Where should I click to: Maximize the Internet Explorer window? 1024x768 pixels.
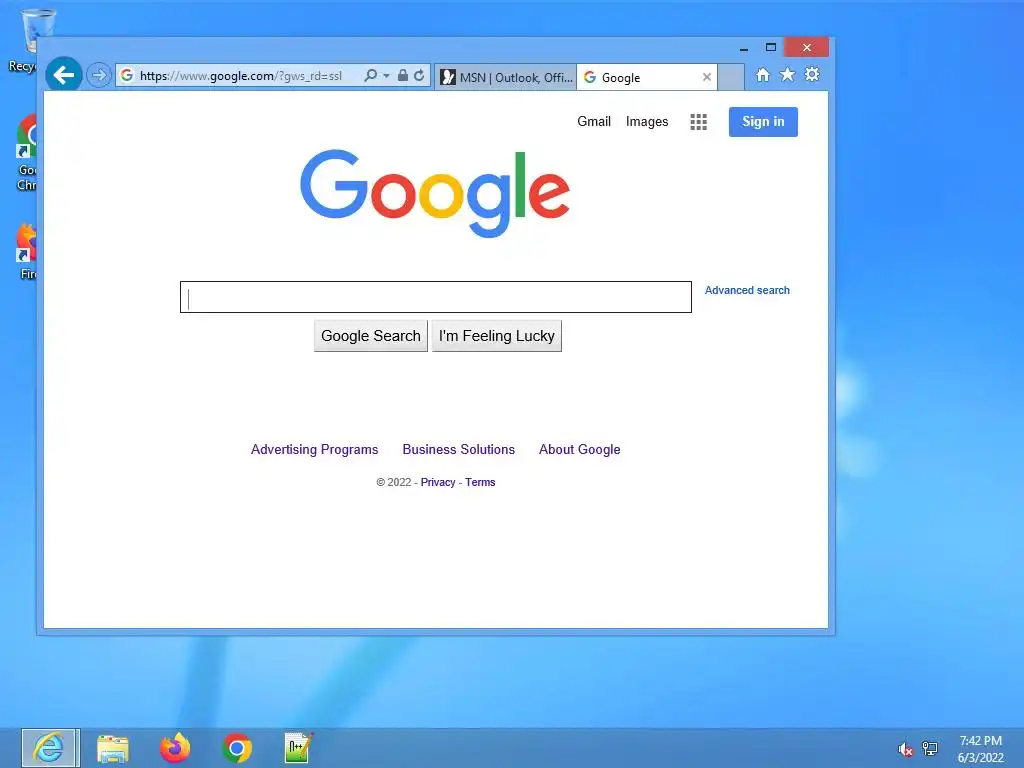click(771, 48)
